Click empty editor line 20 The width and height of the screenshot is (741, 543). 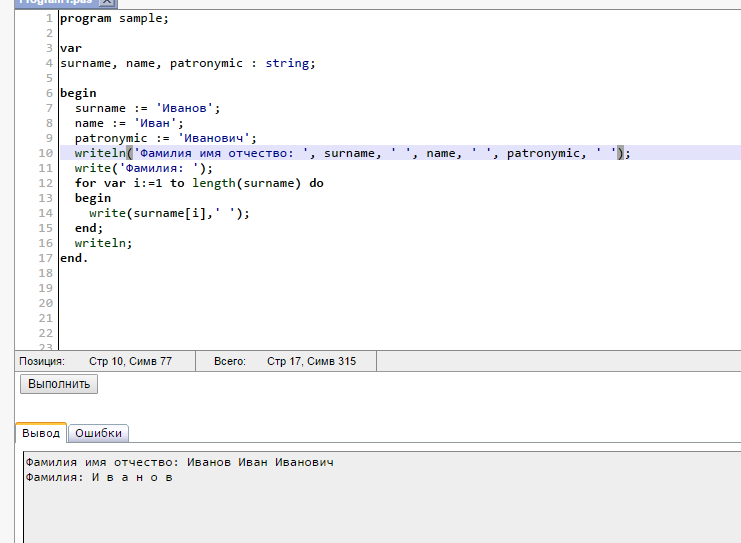(300, 303)
